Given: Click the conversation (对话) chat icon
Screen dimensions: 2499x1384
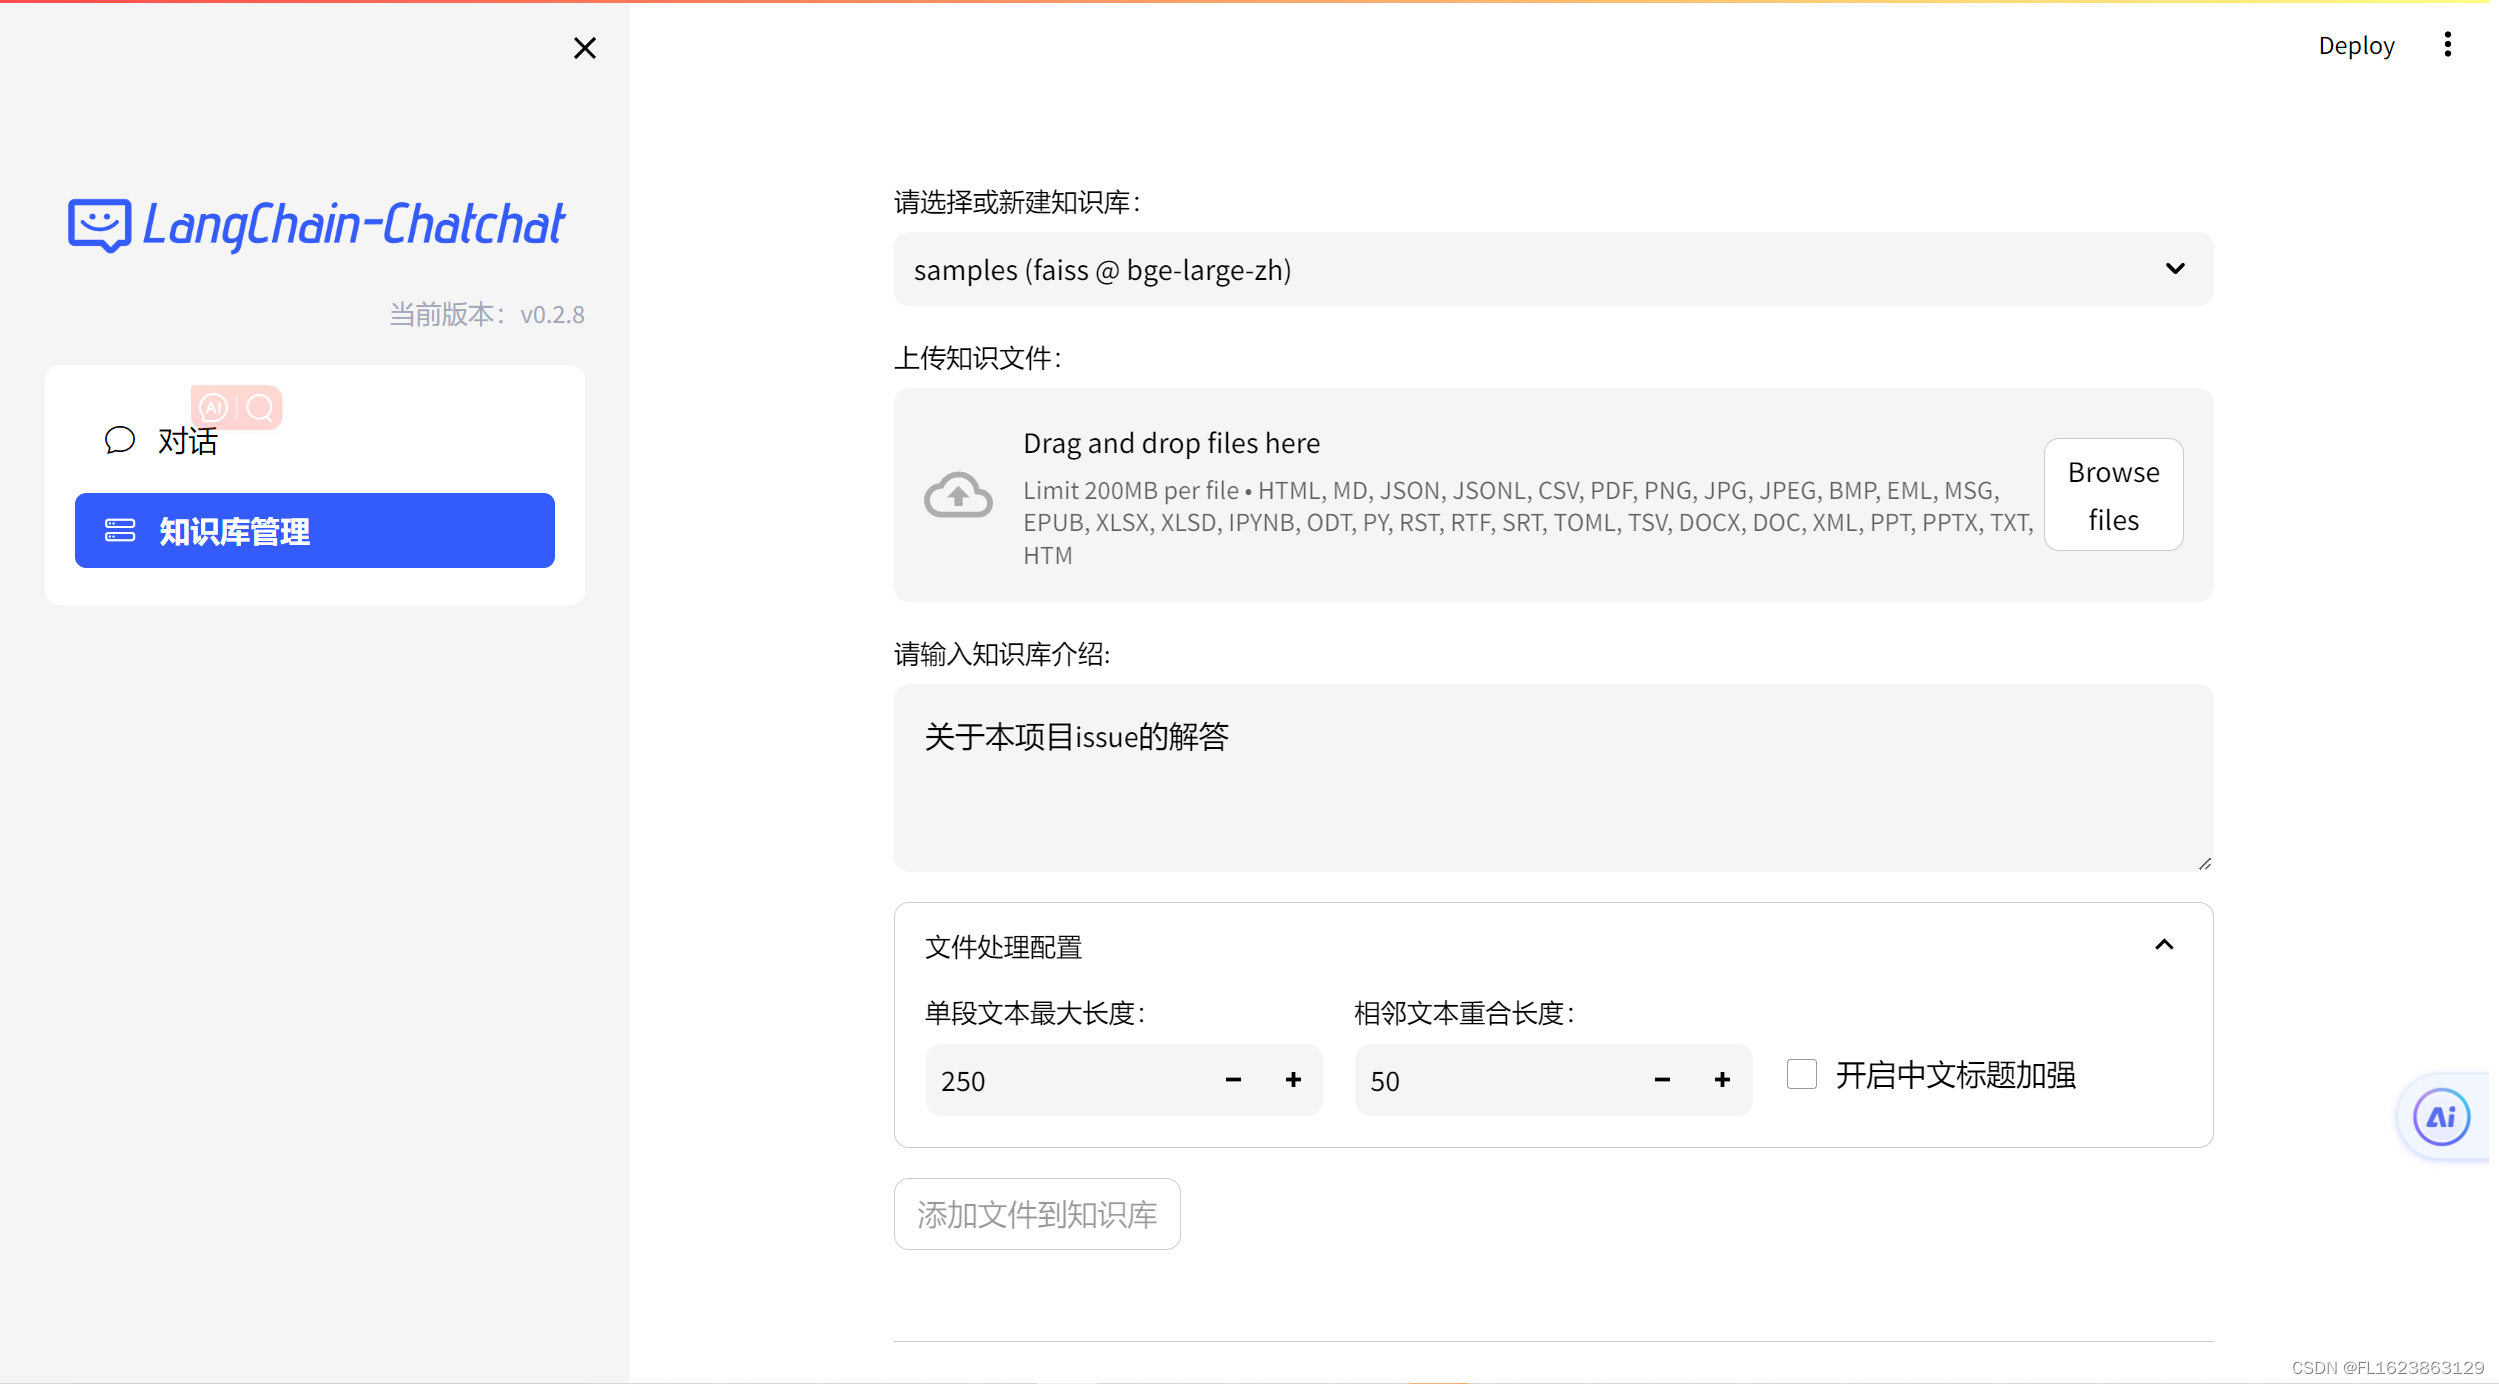Looking at the screenshot, I should [119, 440].
